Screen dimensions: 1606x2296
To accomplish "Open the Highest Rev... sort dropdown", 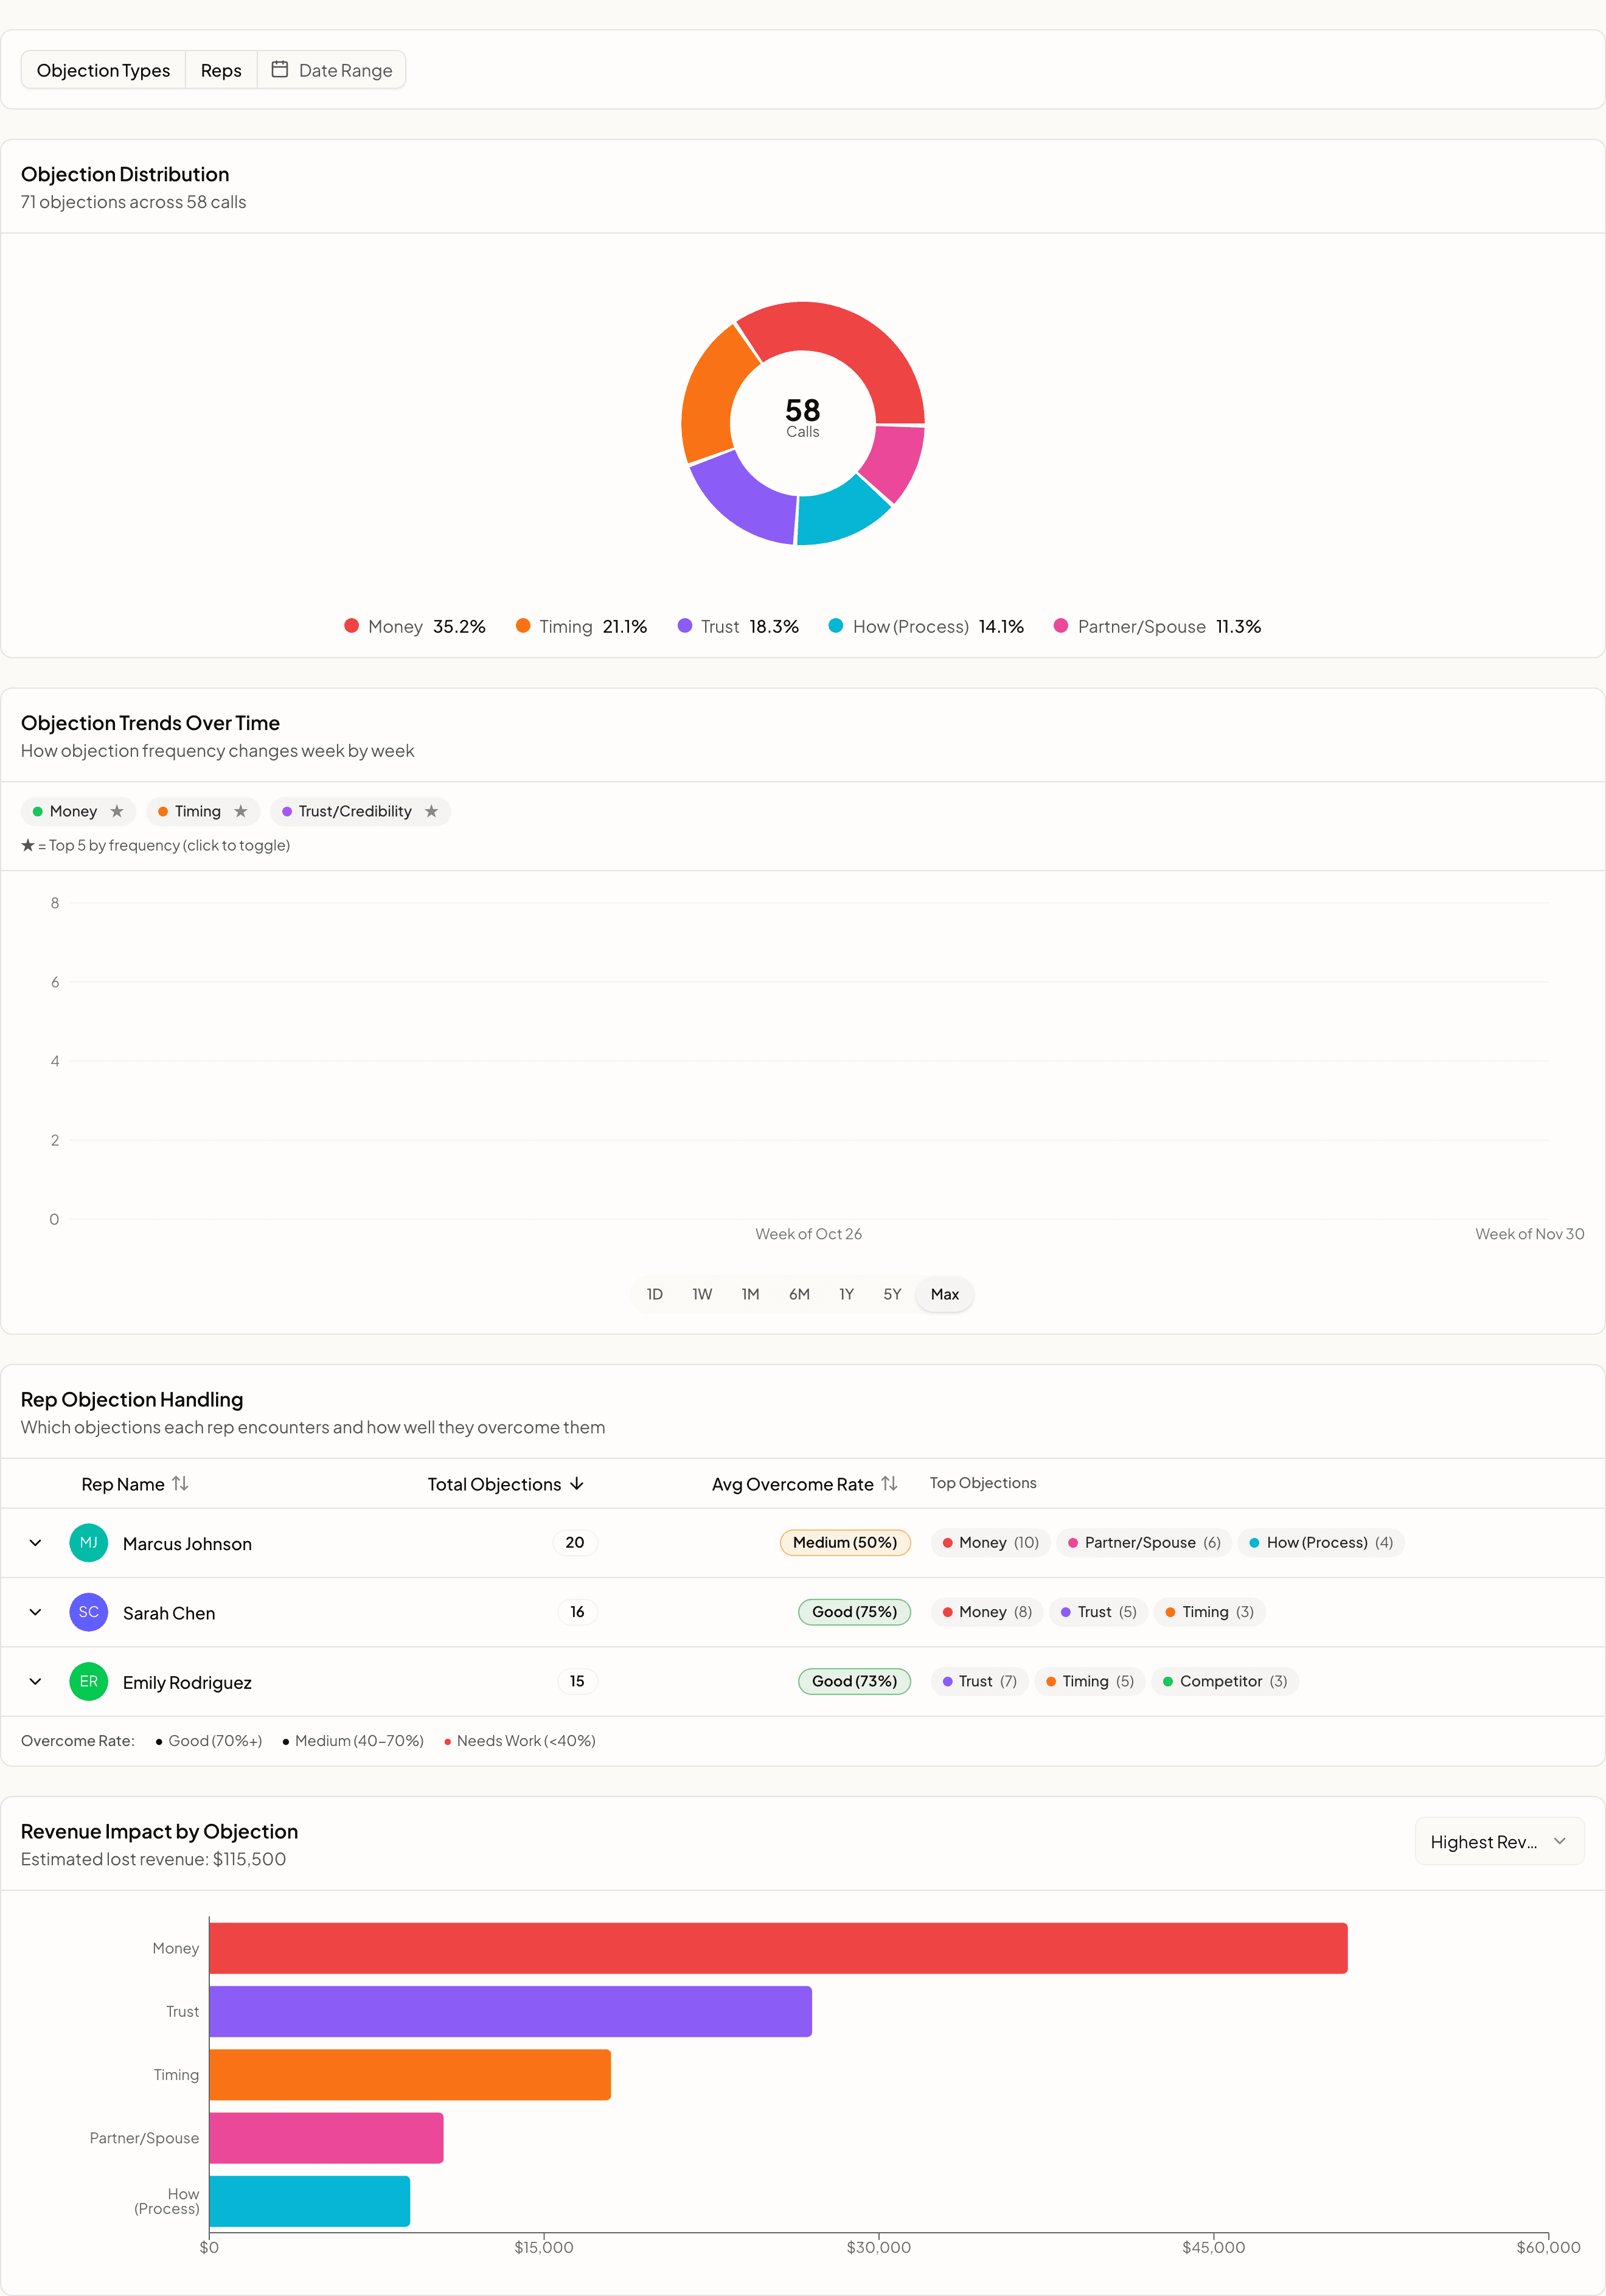I will (x=1499, y=1841).
